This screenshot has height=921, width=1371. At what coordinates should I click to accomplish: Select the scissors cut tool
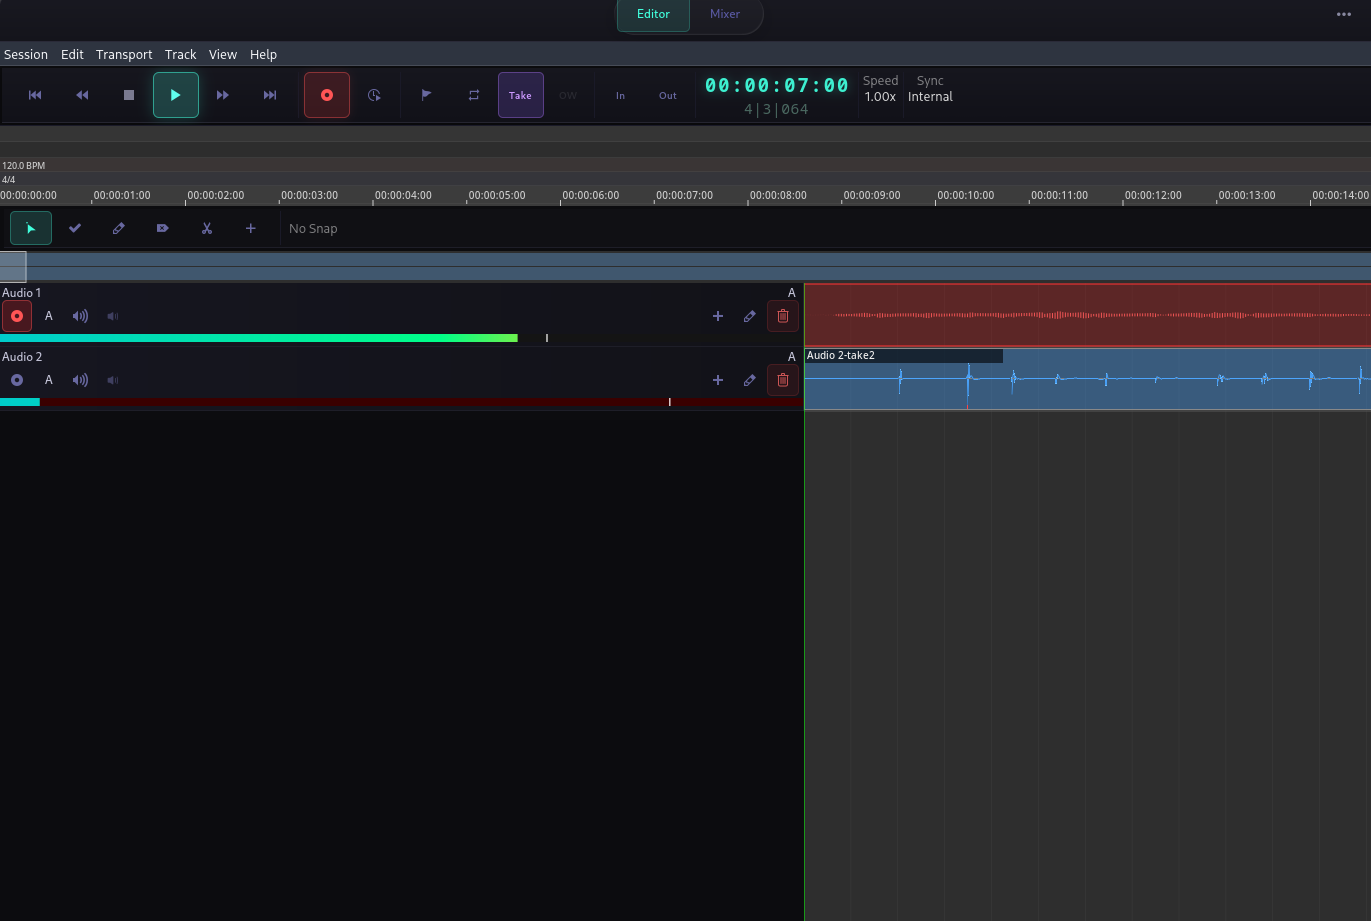click(x=207, y=228)
